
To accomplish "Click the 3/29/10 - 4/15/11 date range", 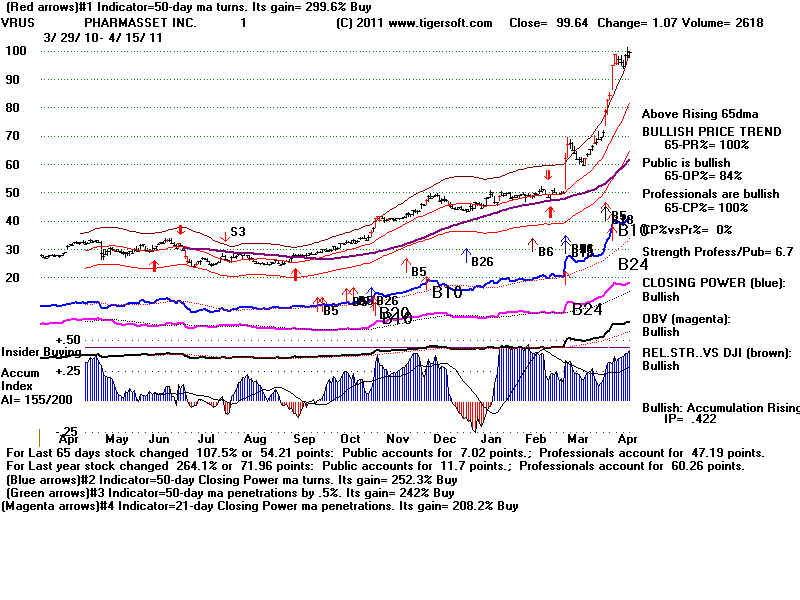I will 103,38.
